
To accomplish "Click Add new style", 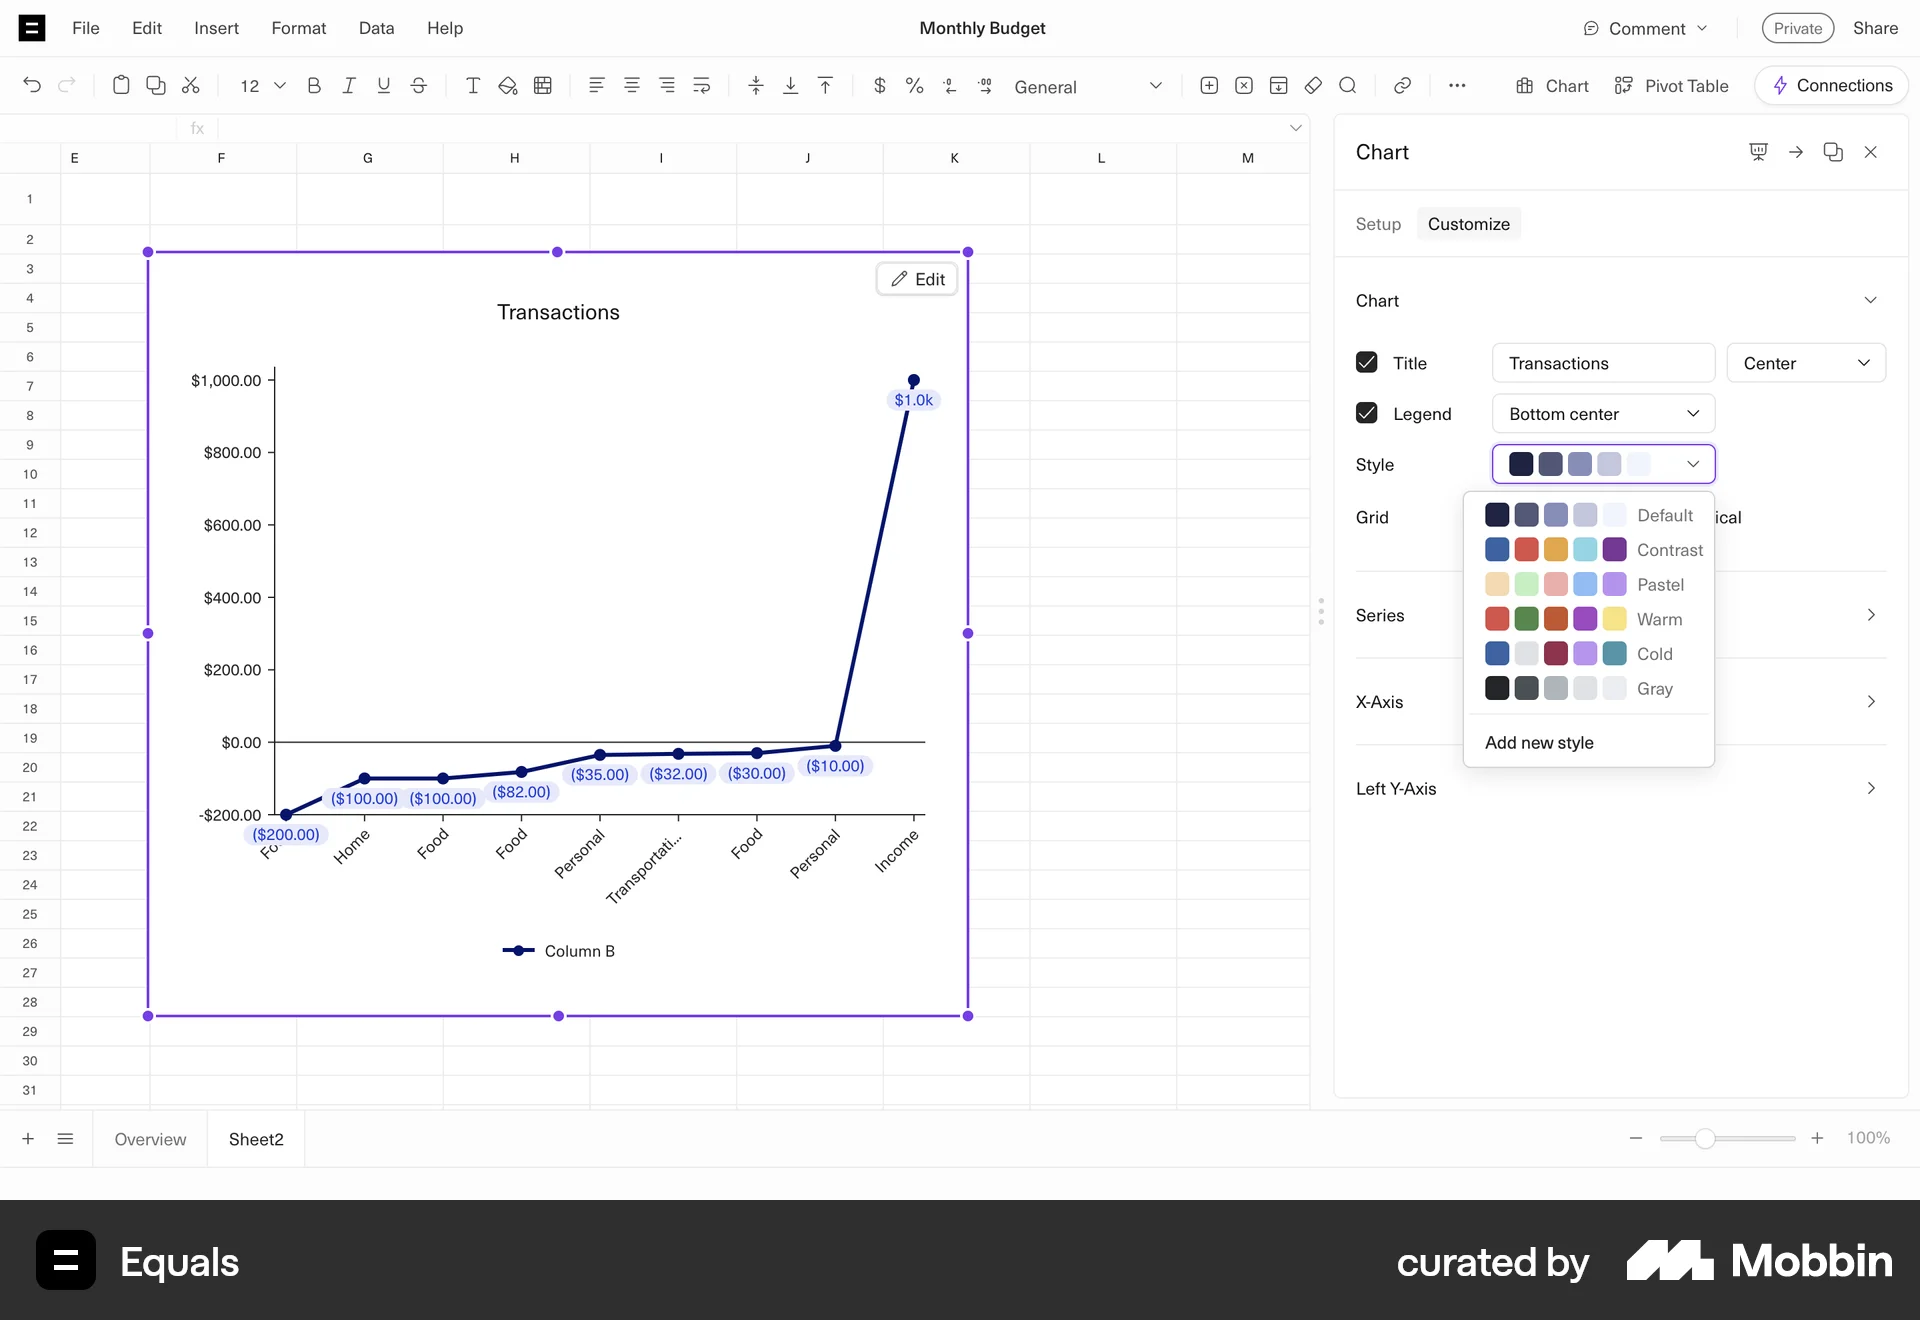I will [x=1540, y=742].
